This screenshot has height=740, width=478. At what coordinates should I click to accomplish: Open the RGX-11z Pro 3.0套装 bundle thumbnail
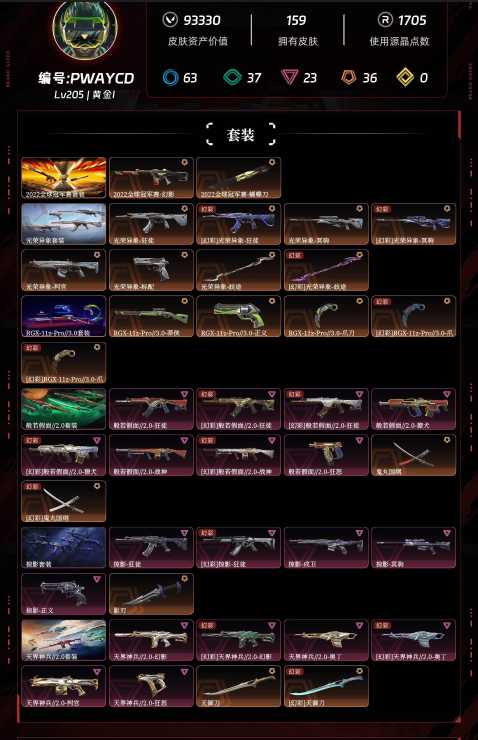64,317
